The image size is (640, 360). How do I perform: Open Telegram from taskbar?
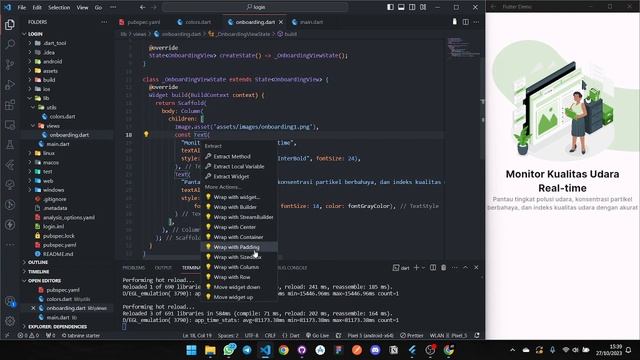coord(247,350)
